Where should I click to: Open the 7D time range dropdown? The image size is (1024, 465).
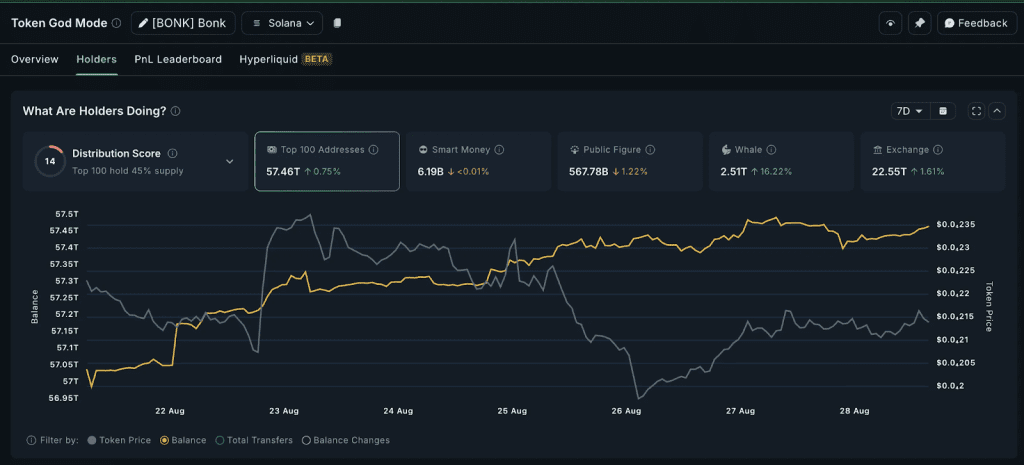point(908,111)
